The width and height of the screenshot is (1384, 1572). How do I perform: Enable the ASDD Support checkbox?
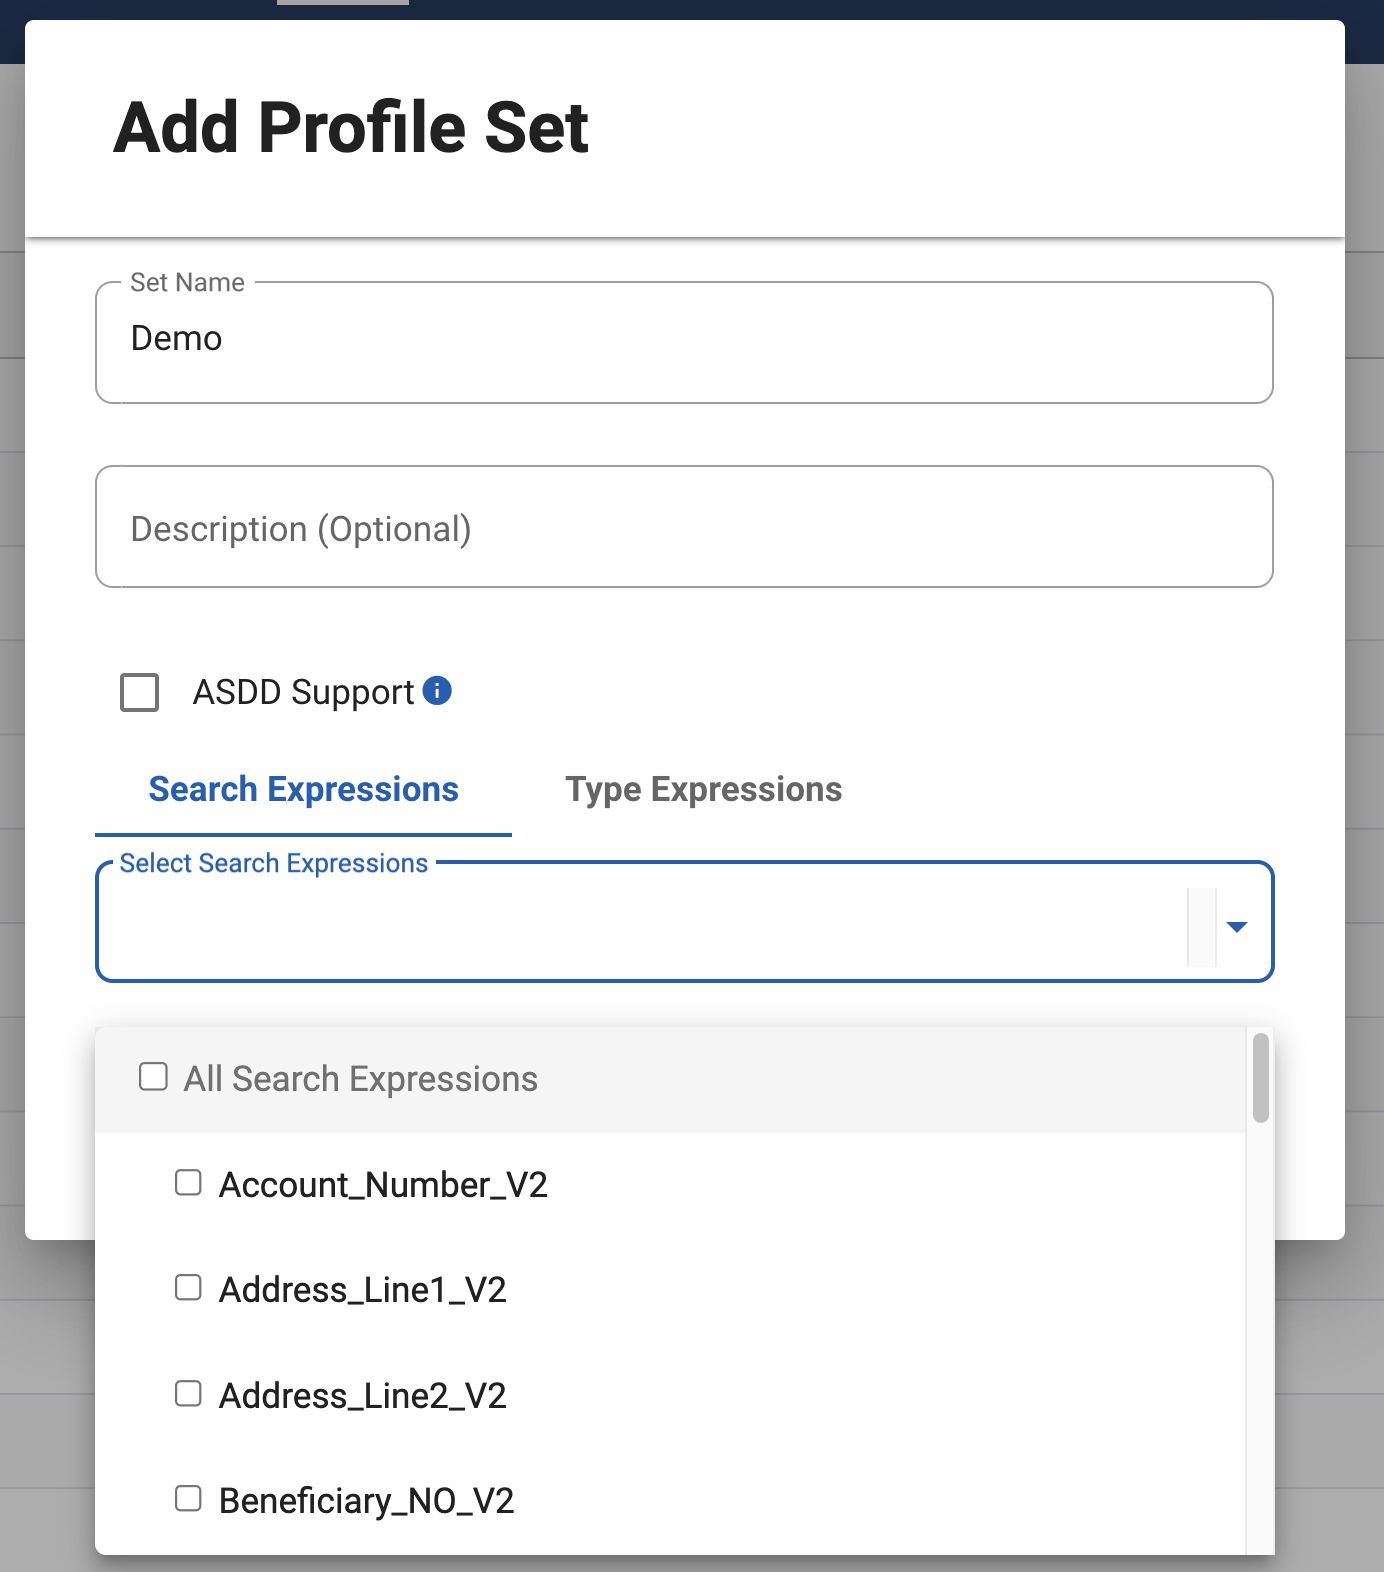click(140, 692)
